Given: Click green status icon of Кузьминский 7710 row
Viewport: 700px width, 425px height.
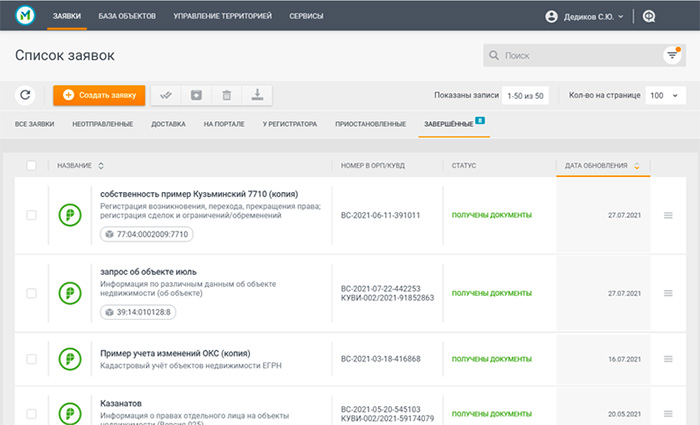Looking at the screenshot, I should [70, 215].
